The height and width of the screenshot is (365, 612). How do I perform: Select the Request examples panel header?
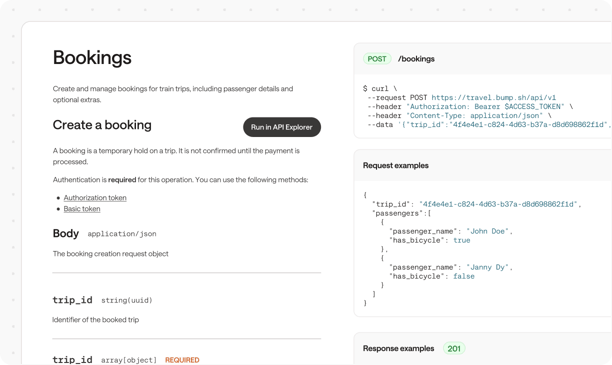coord(396,166)
